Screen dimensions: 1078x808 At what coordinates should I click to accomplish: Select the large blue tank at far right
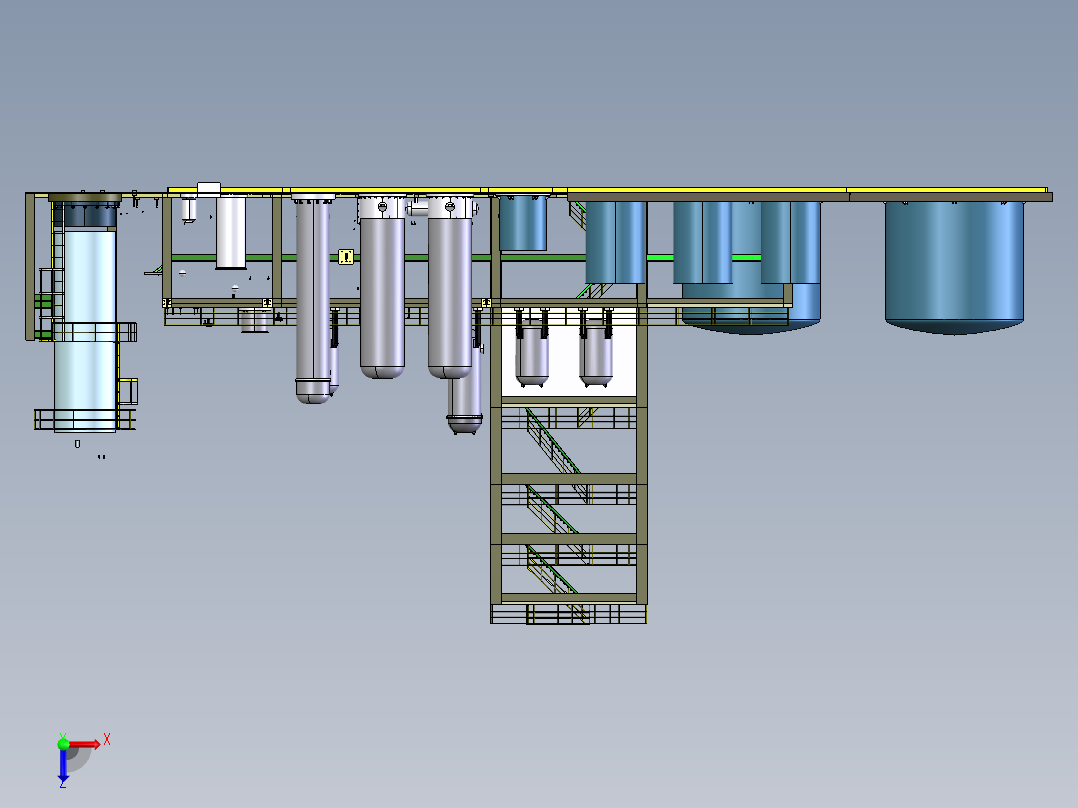pyautogui.click(x=954, y=266)
